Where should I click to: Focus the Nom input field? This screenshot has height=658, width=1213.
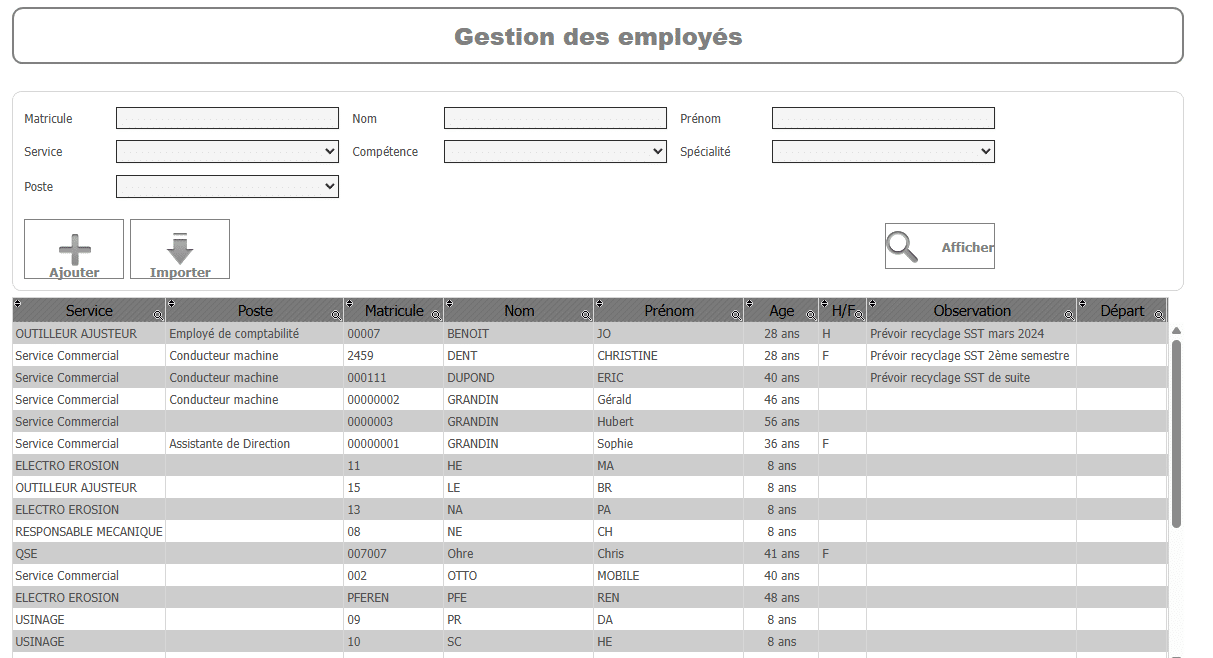point(555,118)
